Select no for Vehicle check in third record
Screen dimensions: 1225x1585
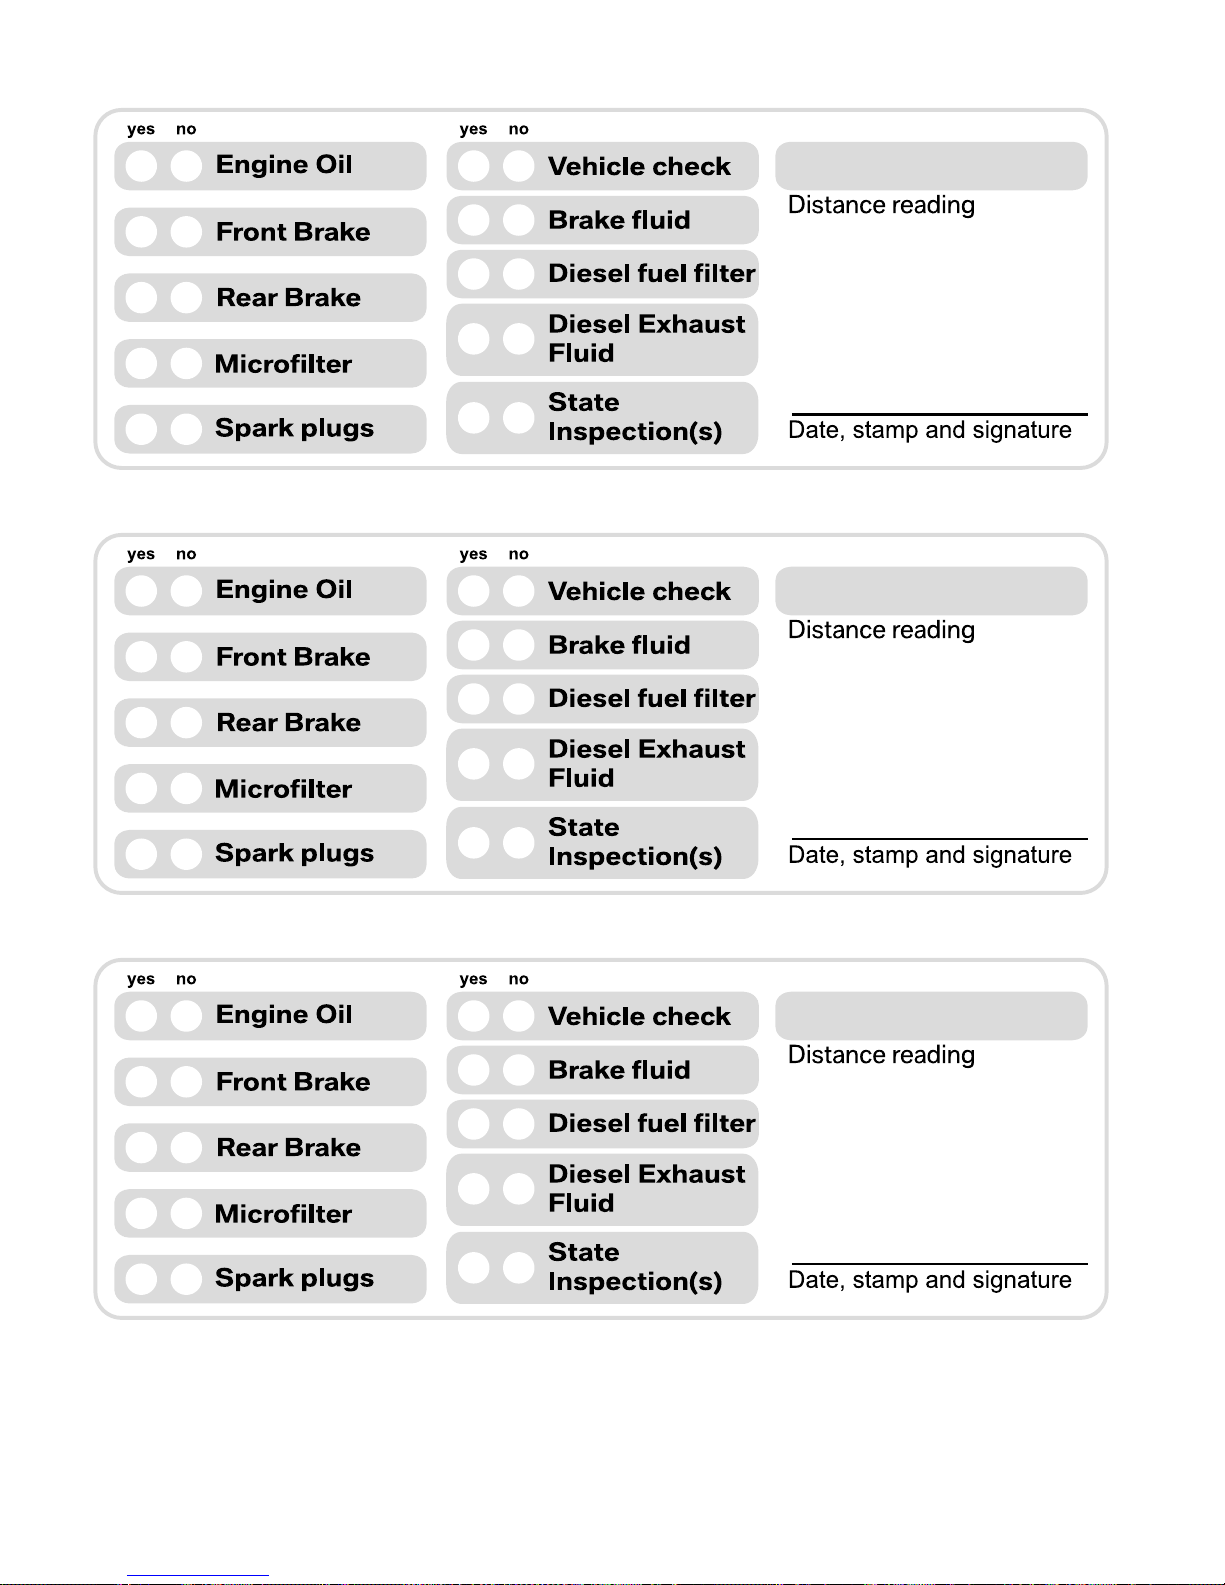point(518,1016)
